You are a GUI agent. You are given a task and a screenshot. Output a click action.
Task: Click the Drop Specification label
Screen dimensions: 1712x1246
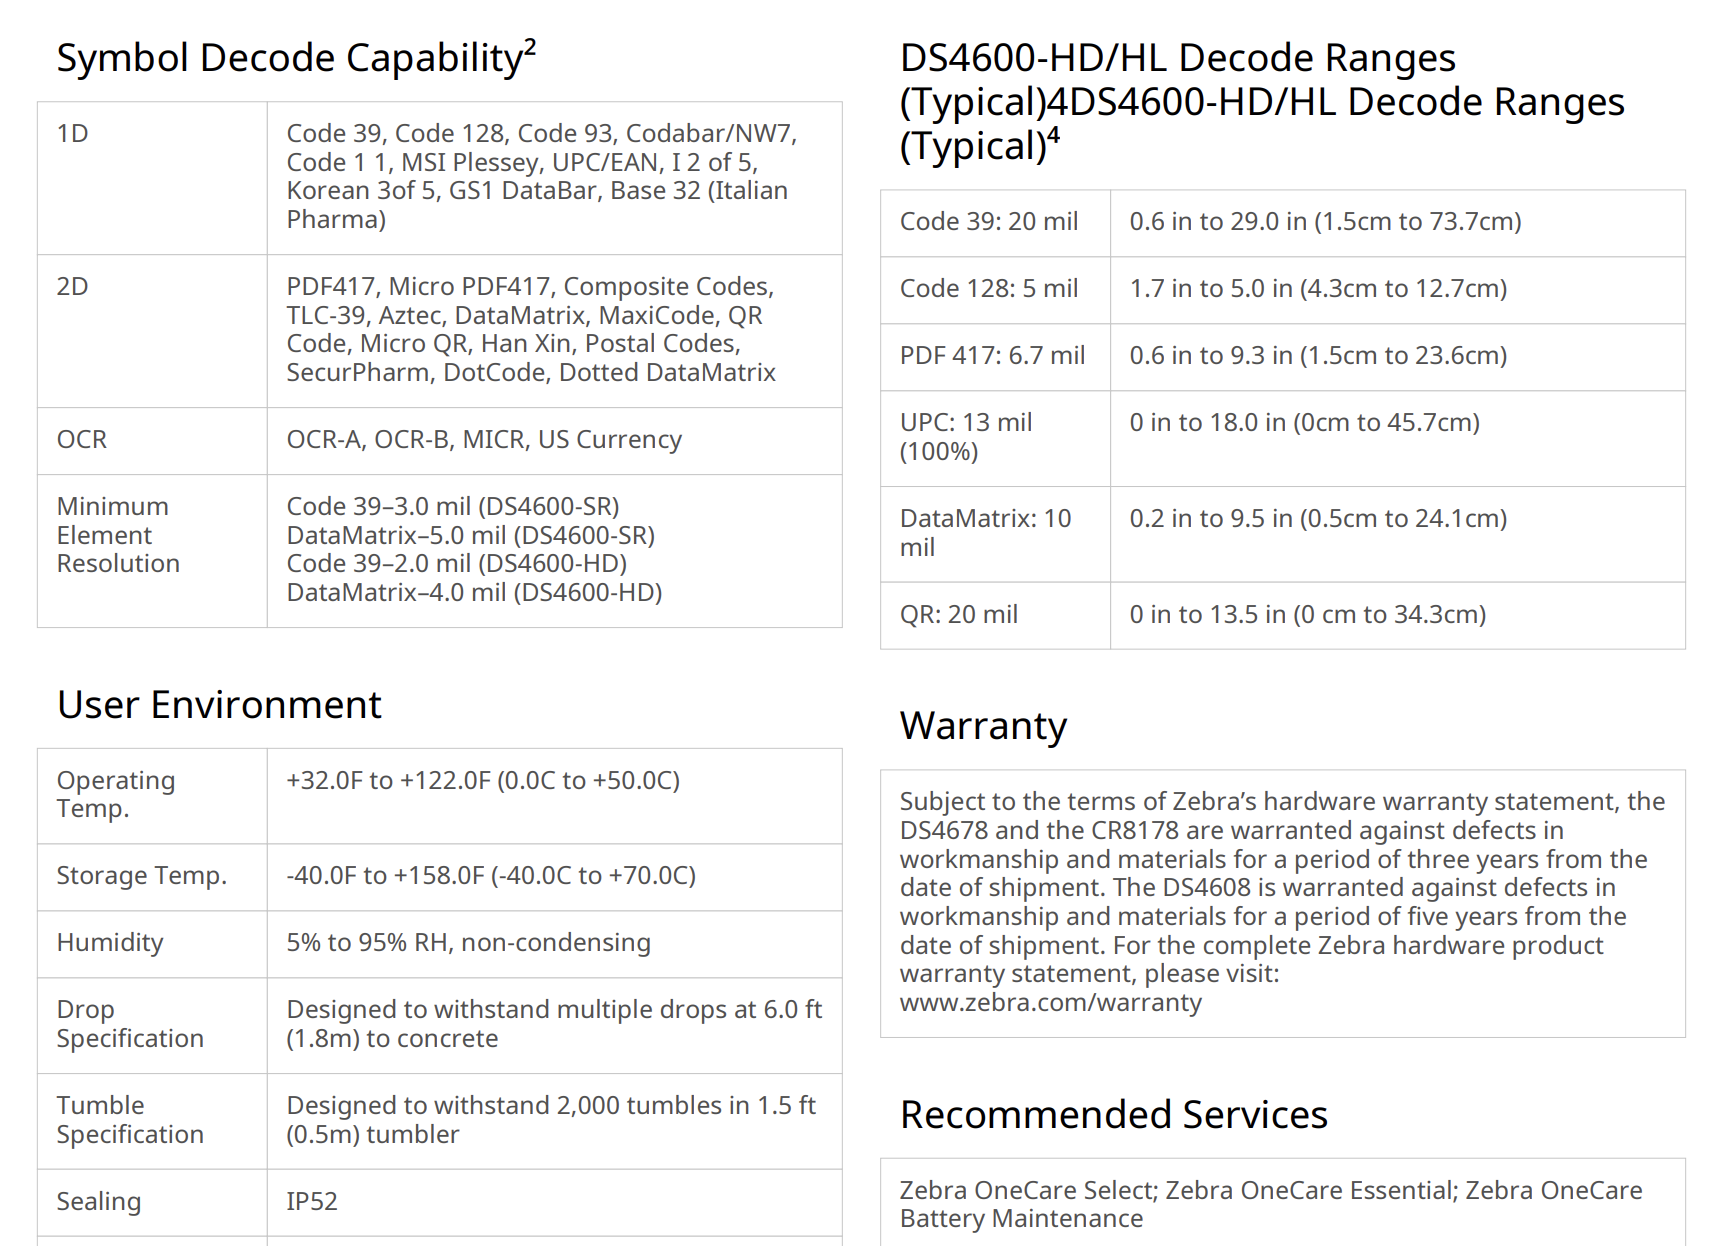click(130, 1024)
